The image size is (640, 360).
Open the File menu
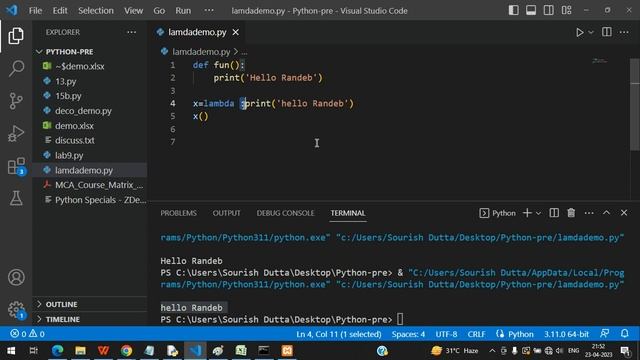[35, 11]
